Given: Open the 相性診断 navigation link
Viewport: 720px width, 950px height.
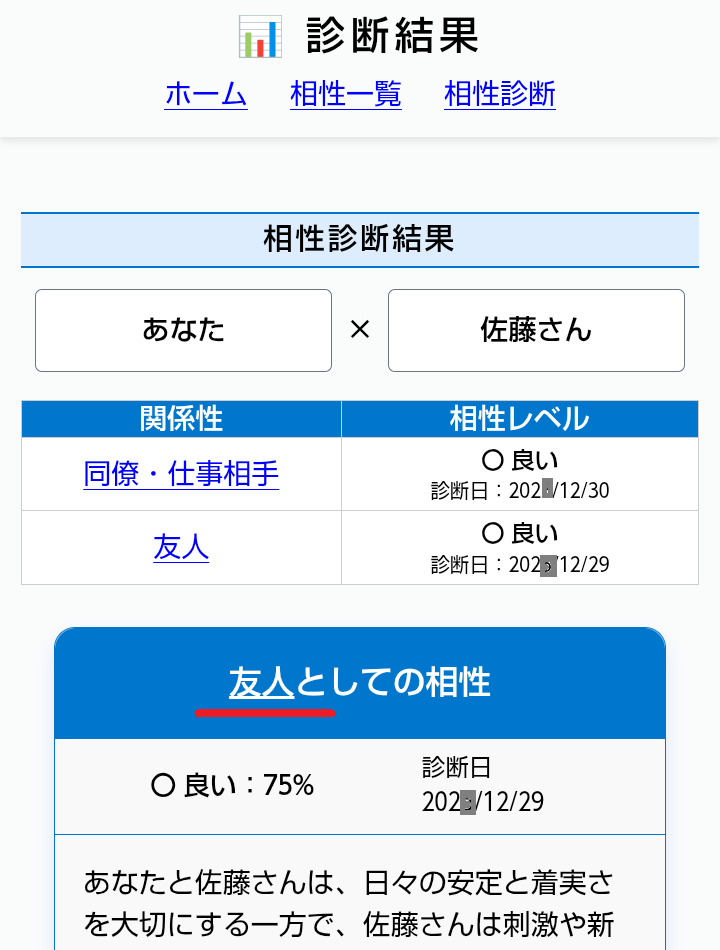Looking at the screenshot, I should pyautogui.click(x=500, y=94).
